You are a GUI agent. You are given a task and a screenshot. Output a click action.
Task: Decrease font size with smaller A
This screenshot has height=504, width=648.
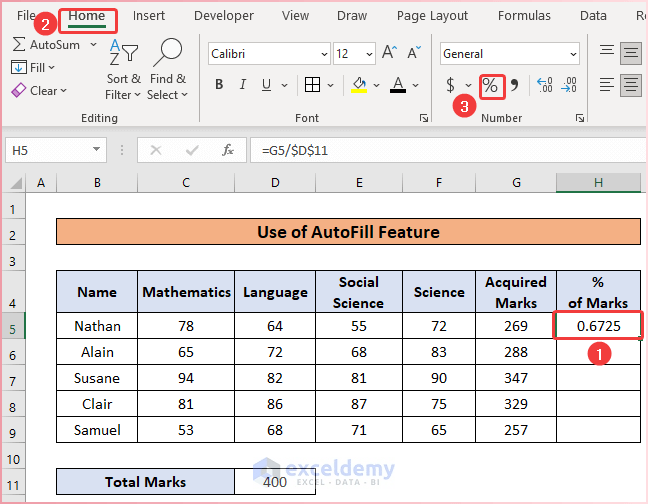414,52
